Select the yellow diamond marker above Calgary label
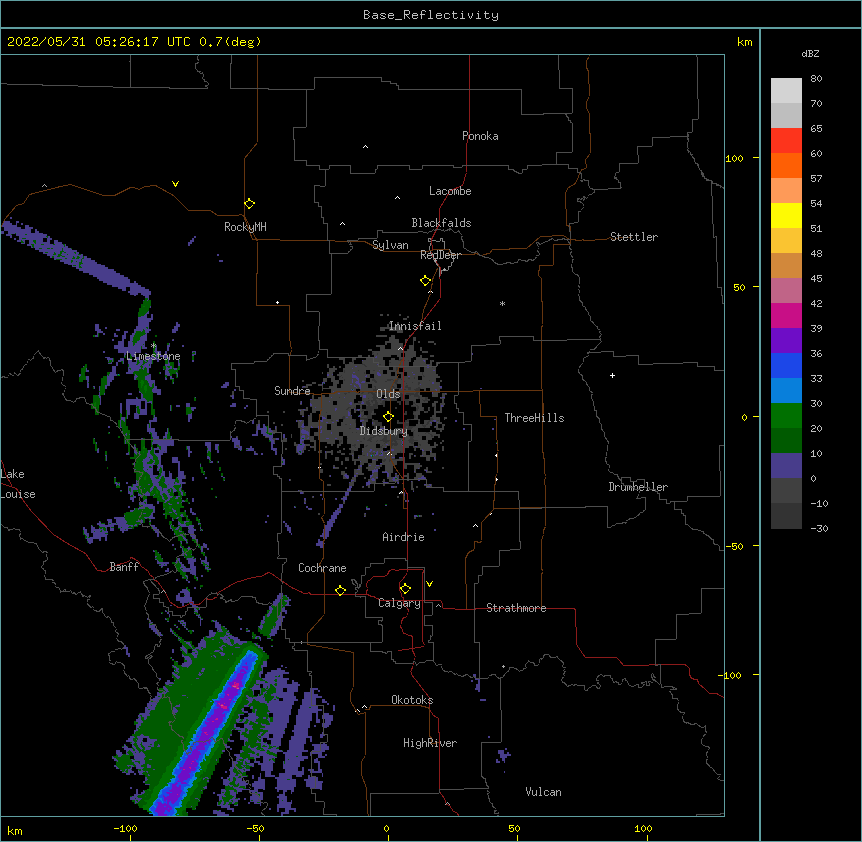The image size is (862, 842). (x=405, y=589)
